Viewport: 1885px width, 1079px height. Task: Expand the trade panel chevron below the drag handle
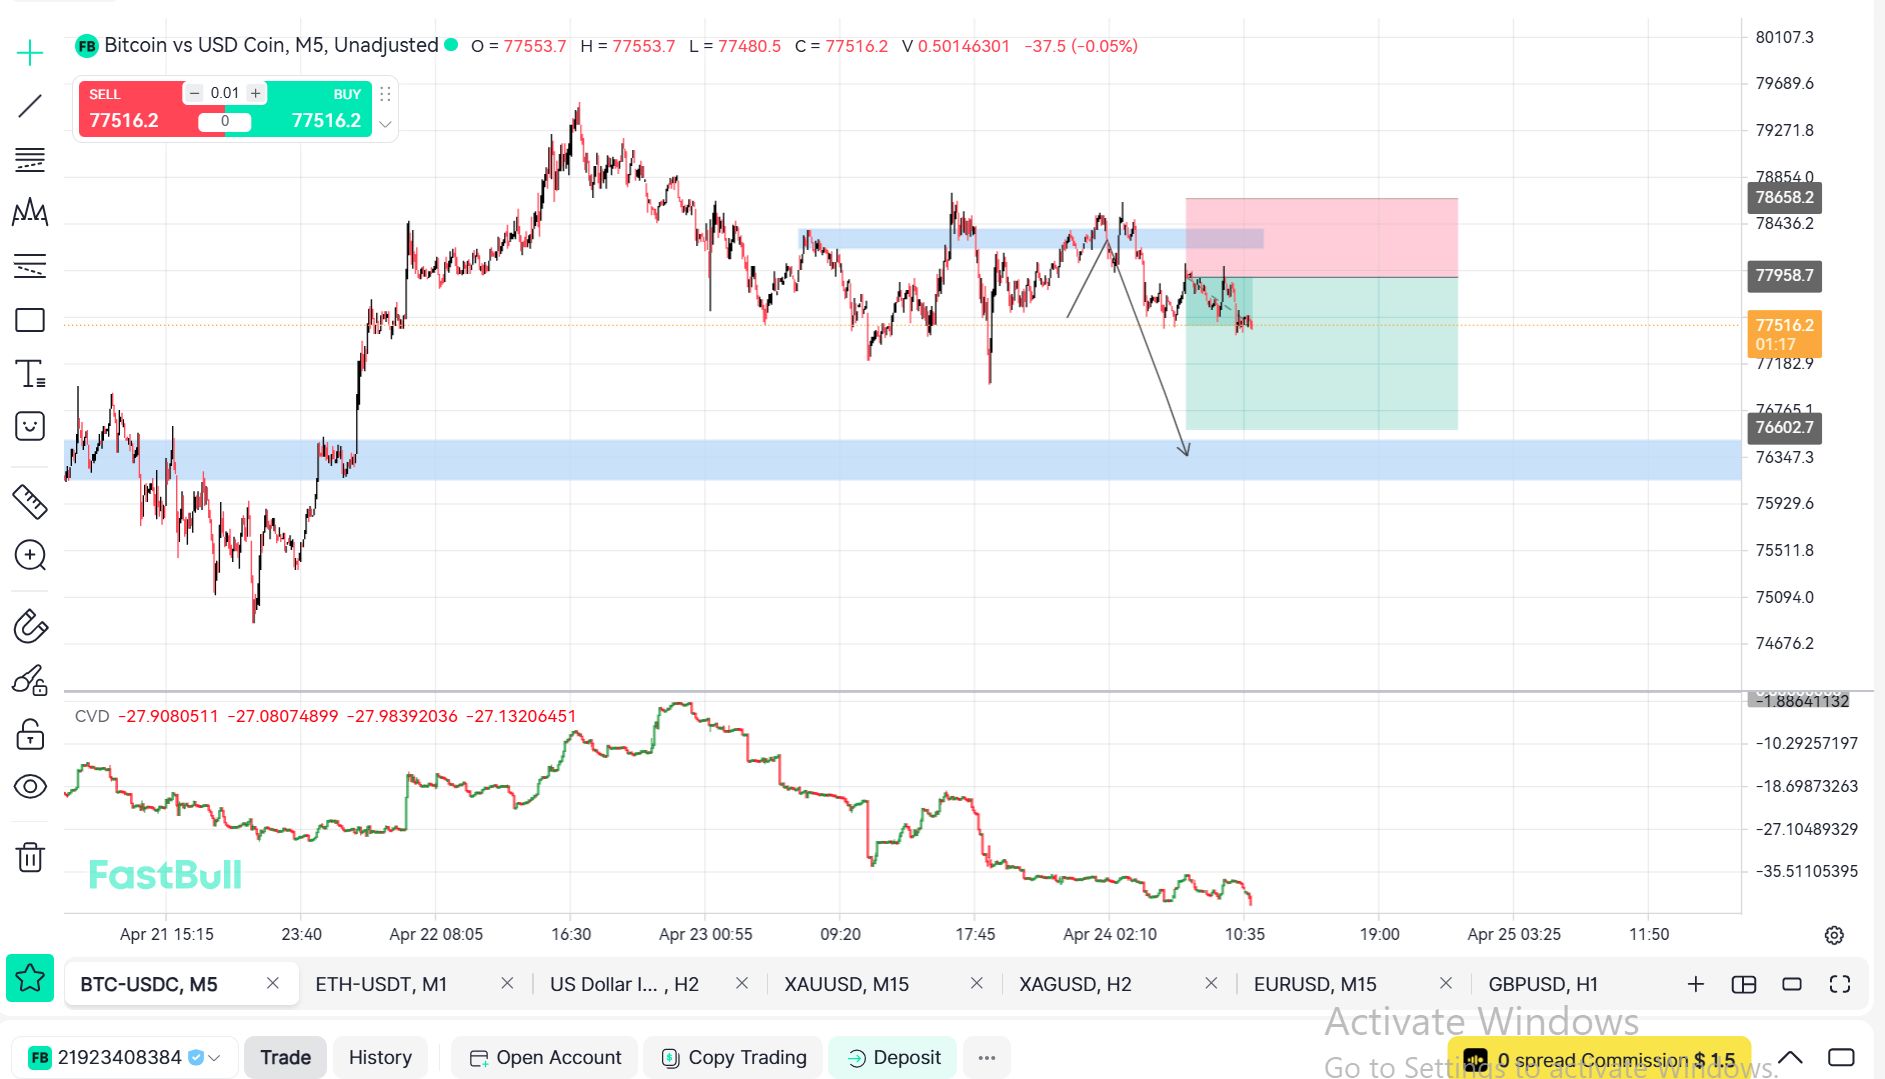385,124
